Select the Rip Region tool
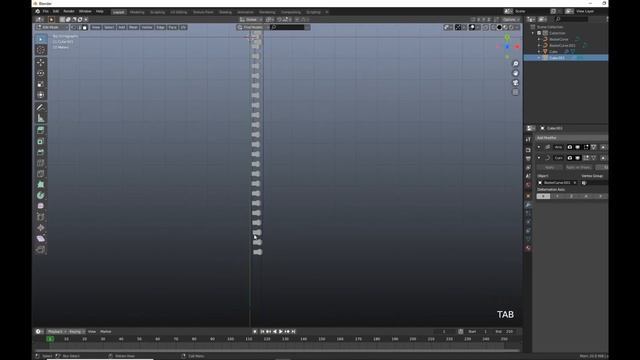 41,250
